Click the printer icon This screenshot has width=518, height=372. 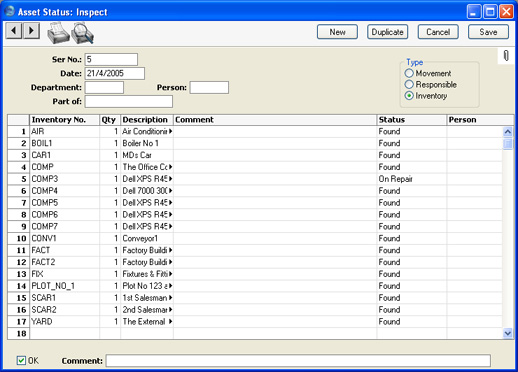(x=58, y=33)
